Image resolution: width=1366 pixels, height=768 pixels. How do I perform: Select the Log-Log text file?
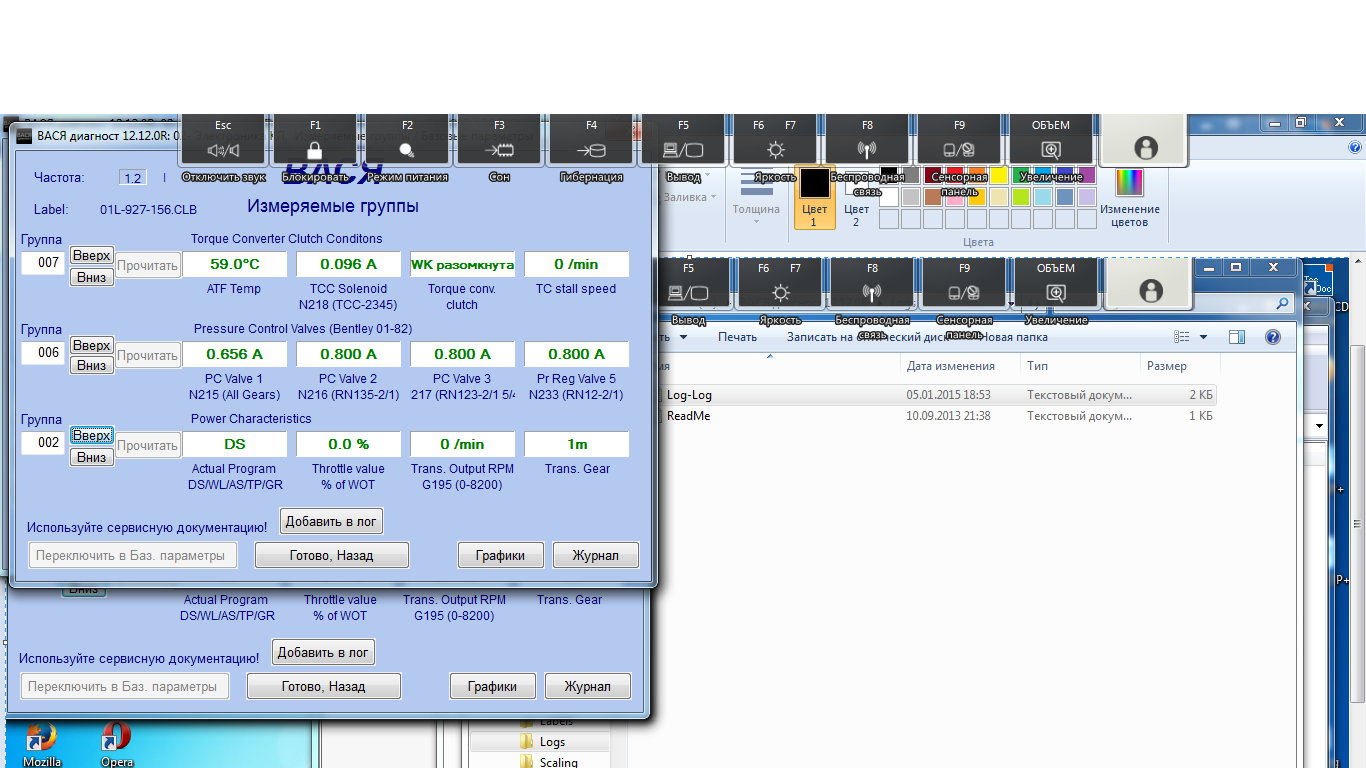coord(689,395)
